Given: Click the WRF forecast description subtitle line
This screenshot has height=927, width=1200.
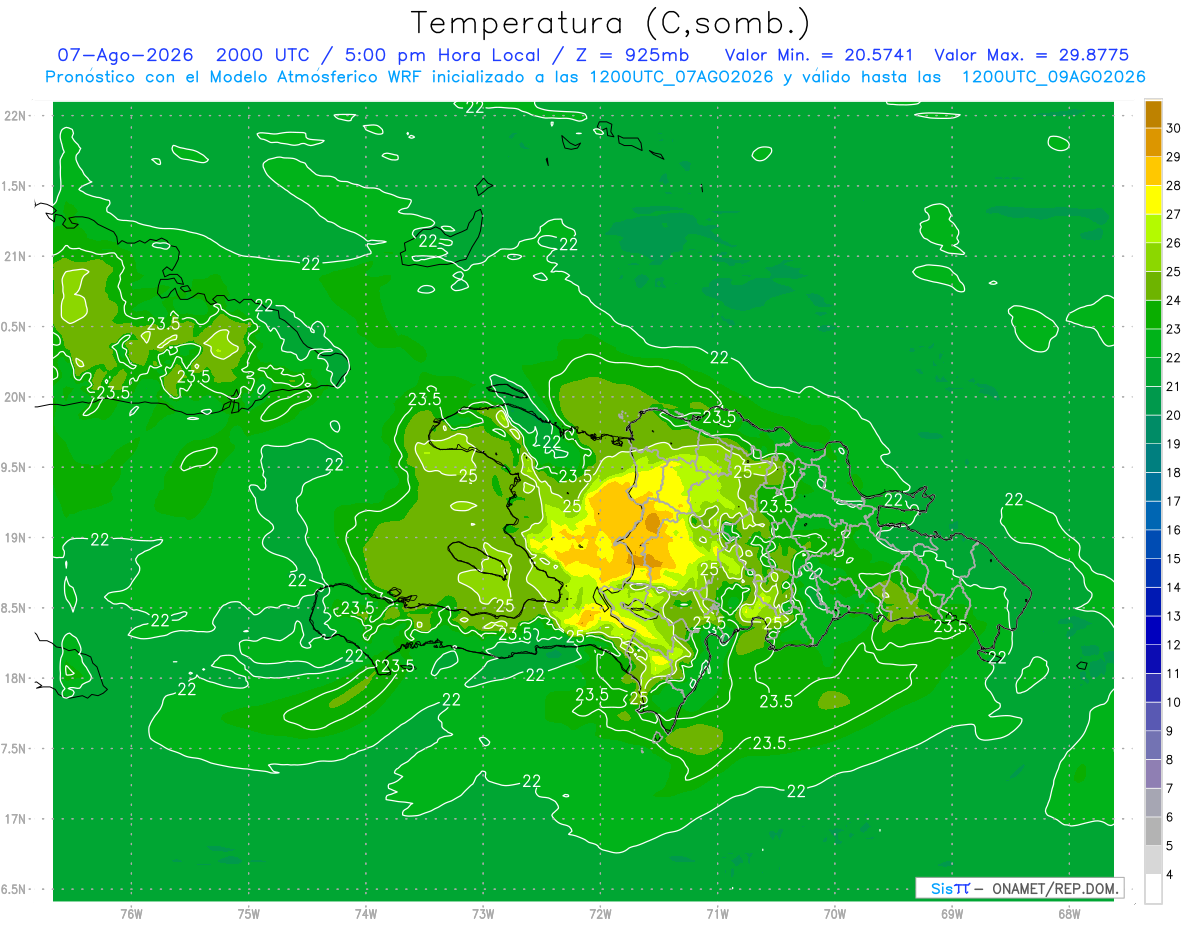Looking at the screenshot, I should pyautogui.click(x=596, y=77).
